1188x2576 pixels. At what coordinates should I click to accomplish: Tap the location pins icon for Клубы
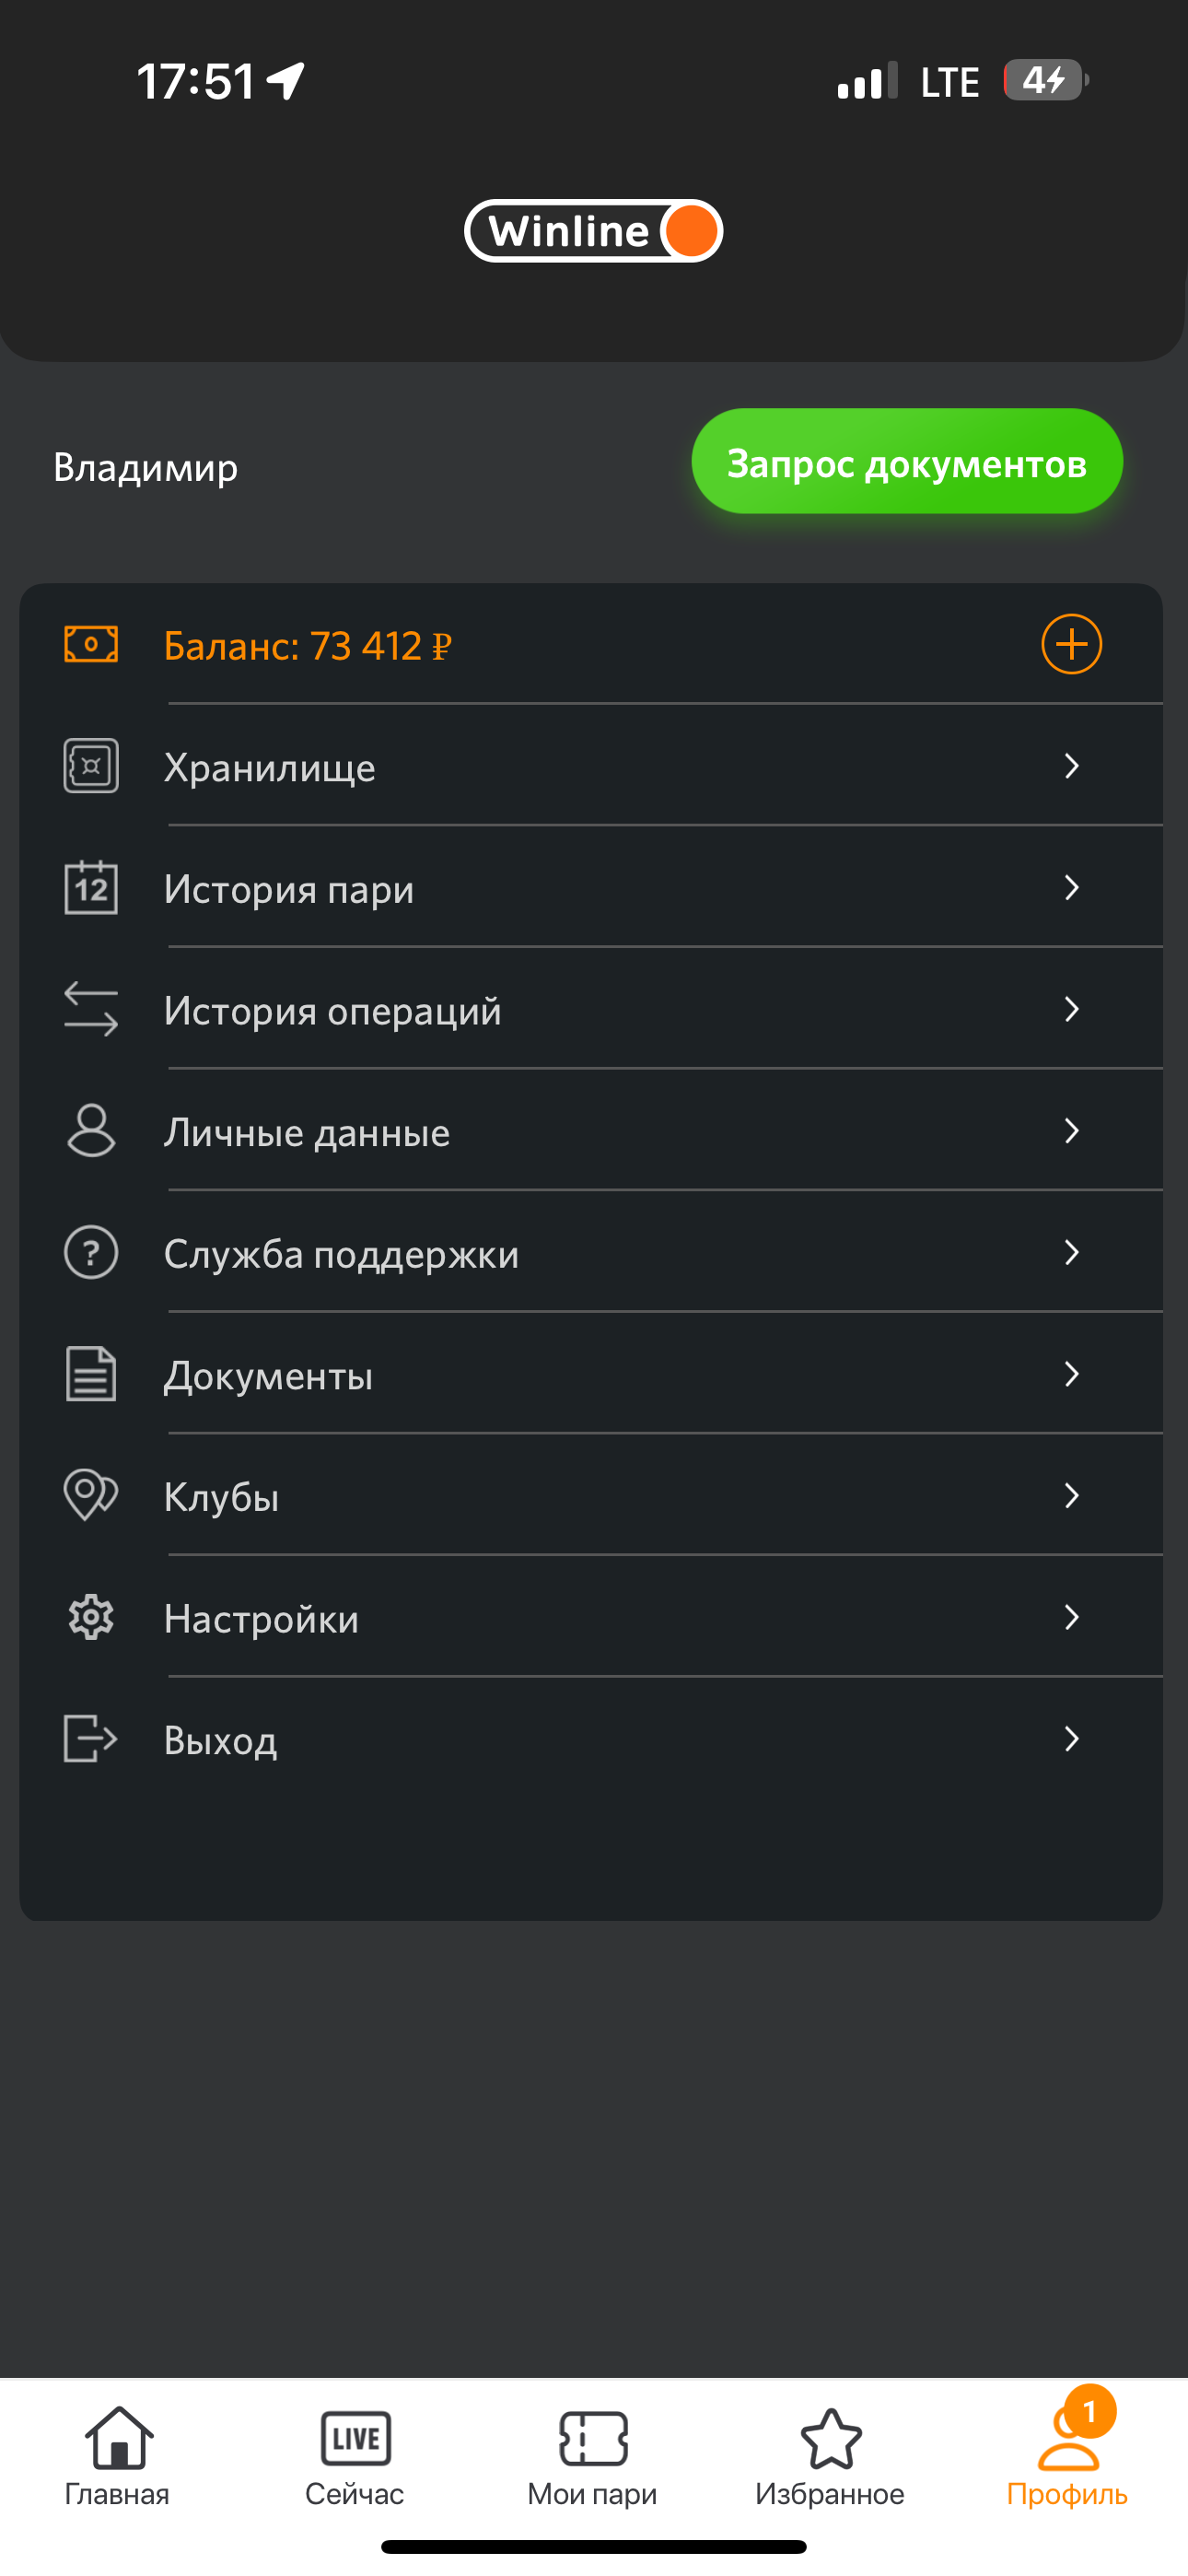(91, 1496)
